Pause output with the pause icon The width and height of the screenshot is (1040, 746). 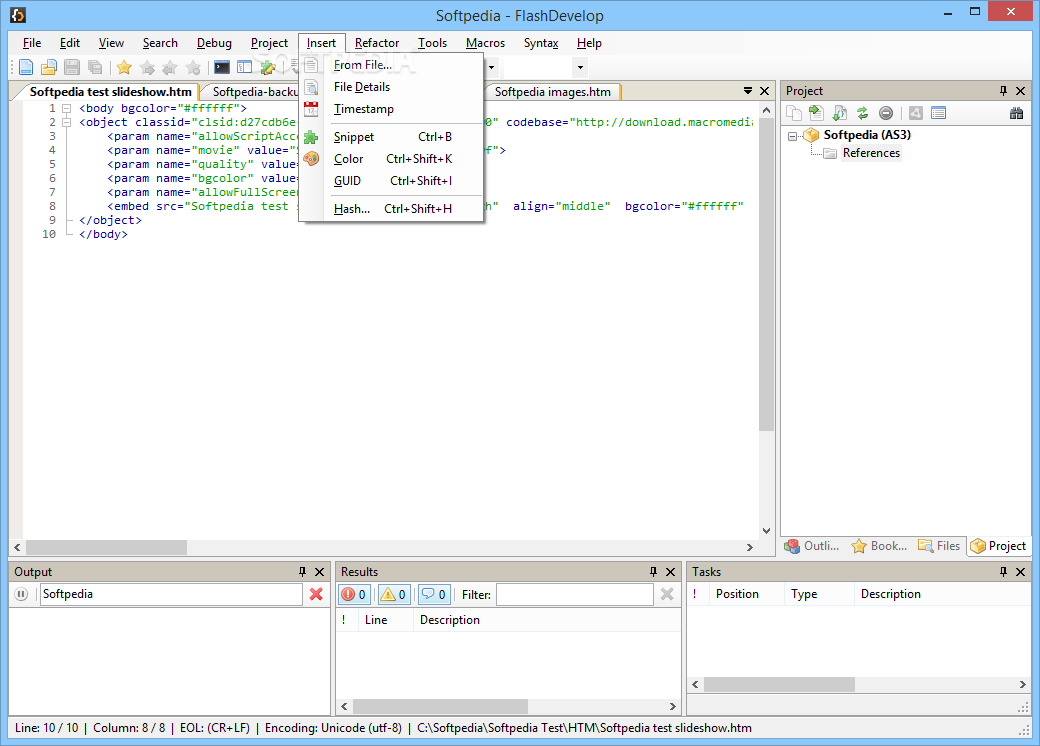click(21, 594)
